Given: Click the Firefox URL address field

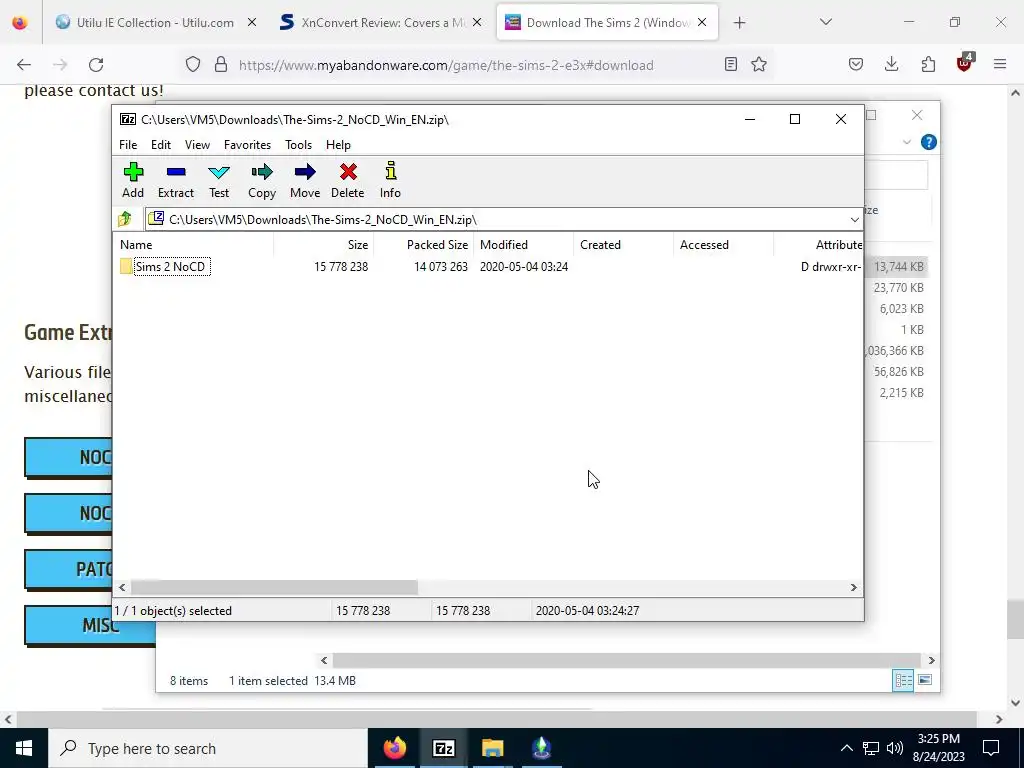Looking at the screenshot, I should pyautogui.click(x=446, y=65).
